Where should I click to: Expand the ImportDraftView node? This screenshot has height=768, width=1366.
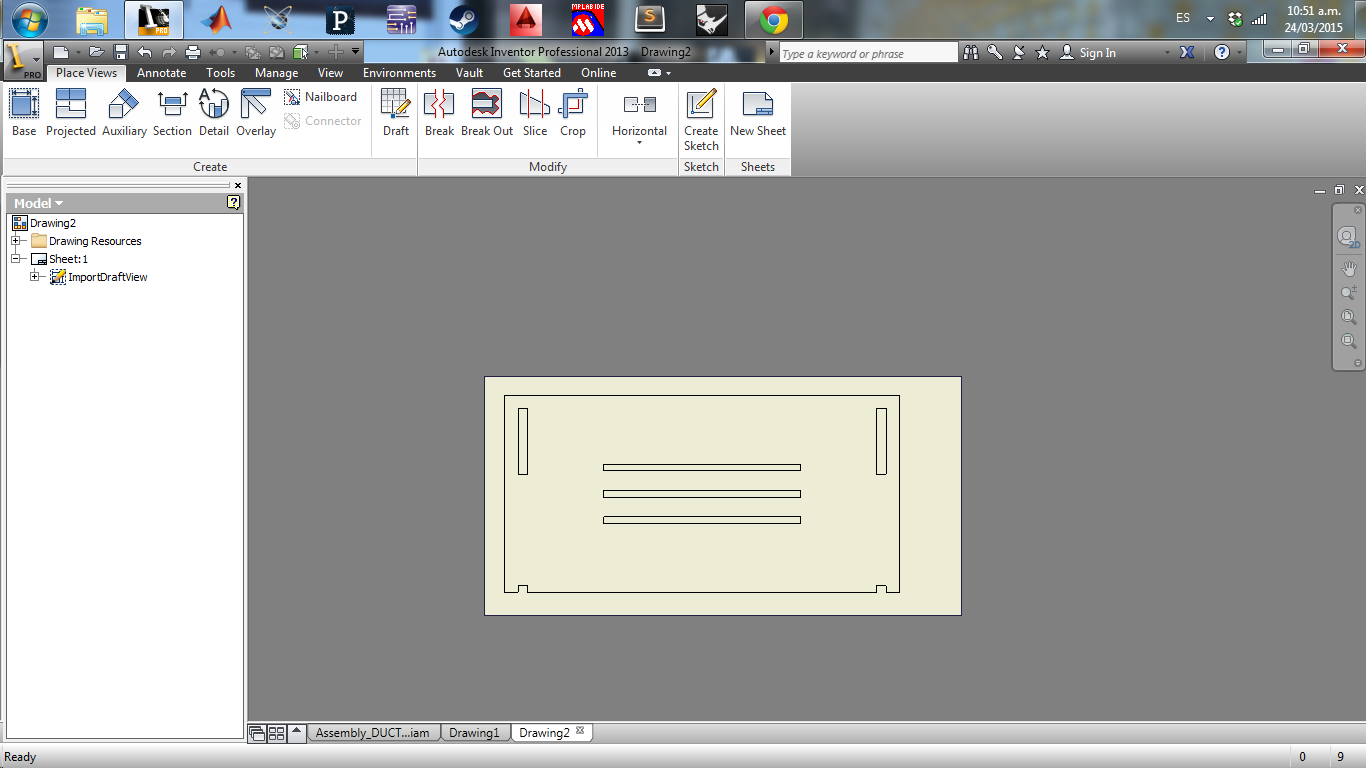(35, 277)
